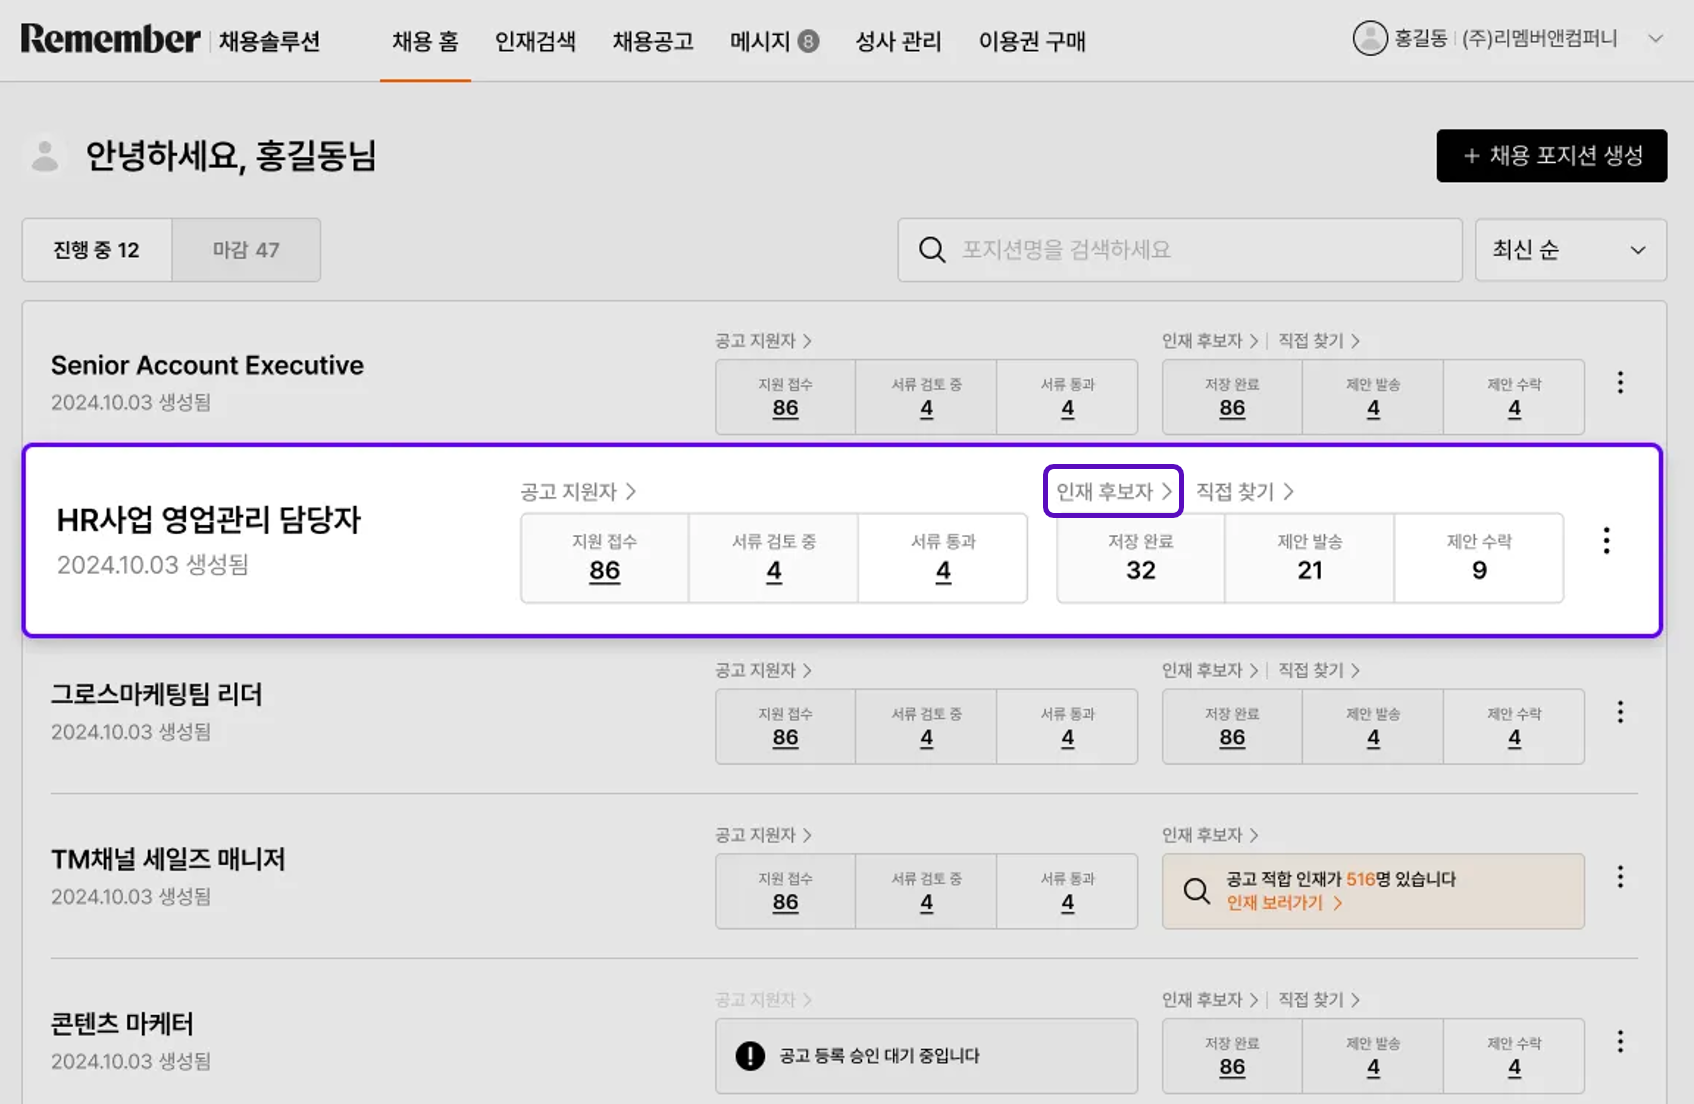Image resolution: width=1694 pixels, height=1104 pixels.
Task: Go to the 성사 관리 menu
Action: [x=898, y=41]
